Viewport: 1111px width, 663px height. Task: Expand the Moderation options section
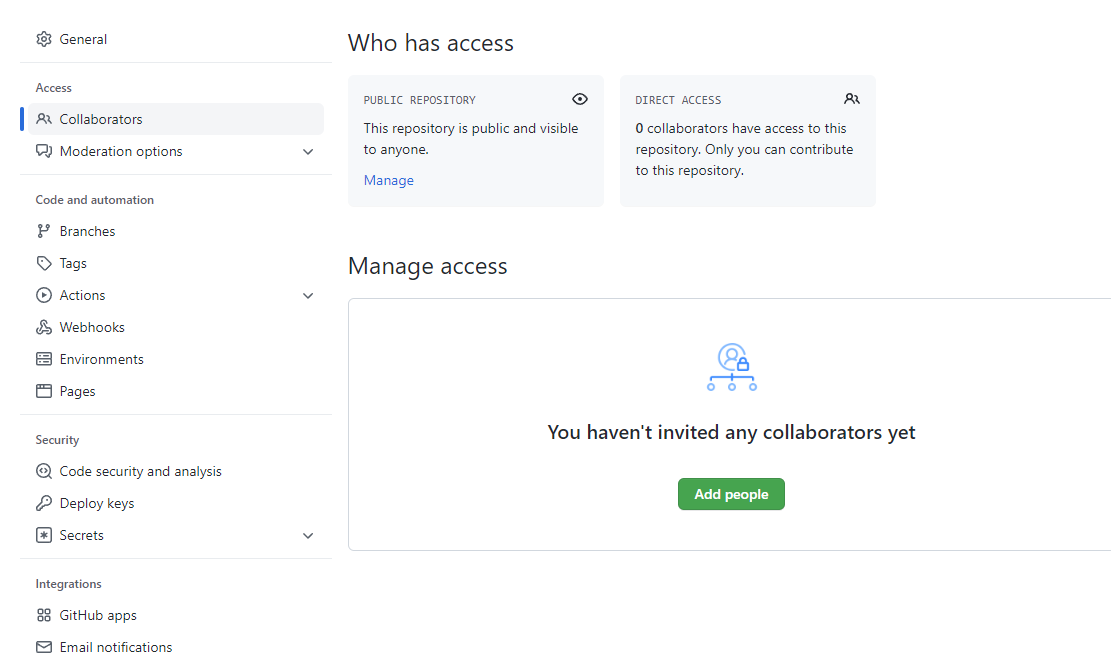[308, 151]
